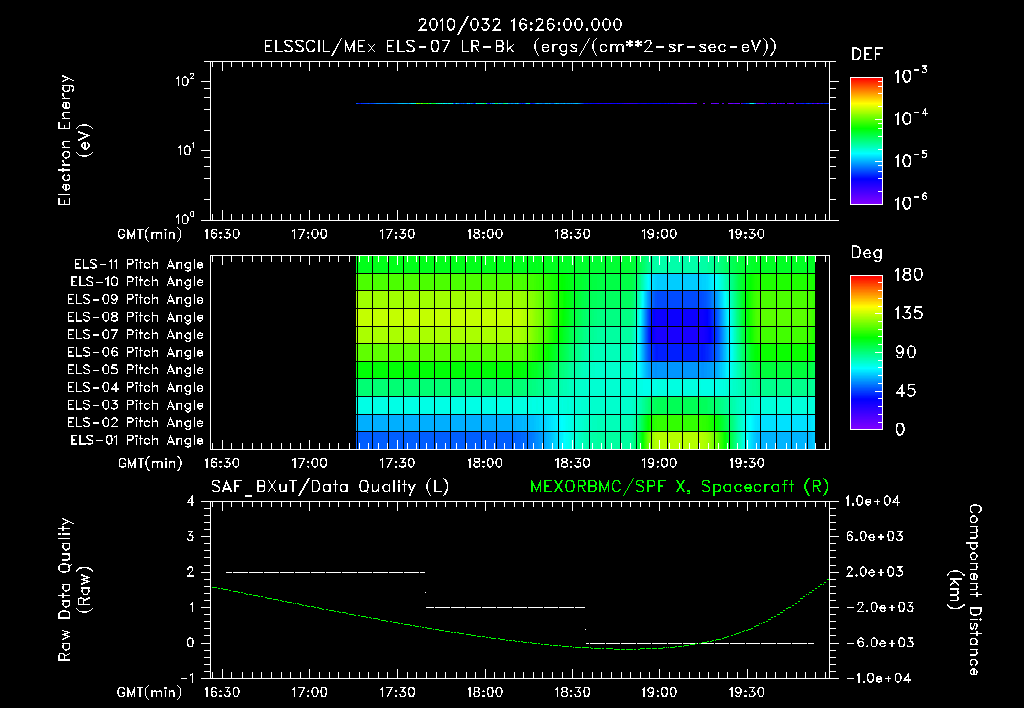Click the white data quality line at level 0
This screenshot has height=708, width=1024.
[x=700, y=643]
